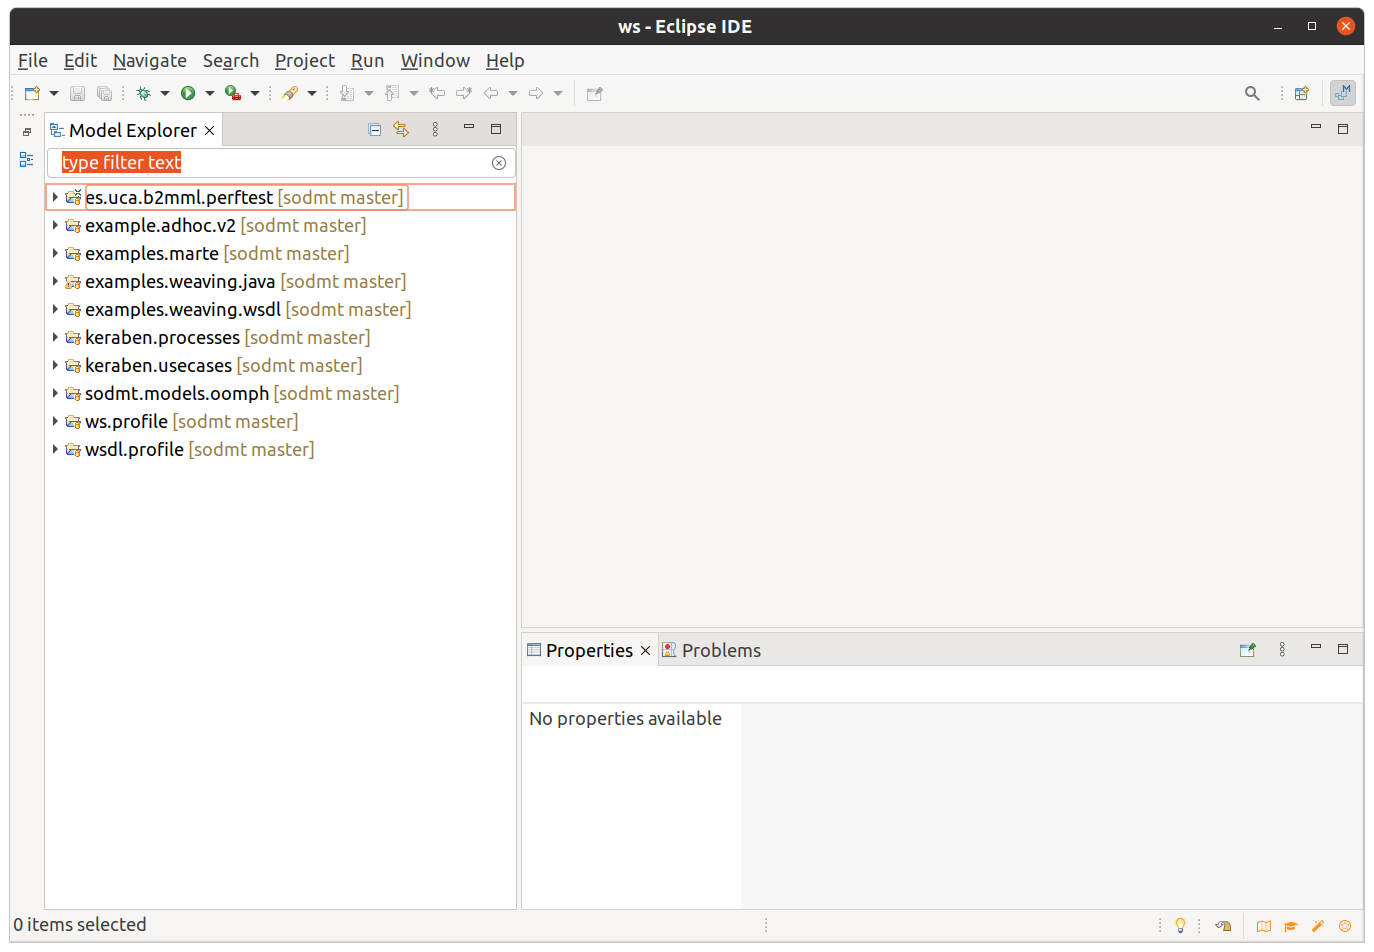Screen dimensions: 1374x952
Task: Open the Outline icon in left trim
Action: click(x=27, y=159)
